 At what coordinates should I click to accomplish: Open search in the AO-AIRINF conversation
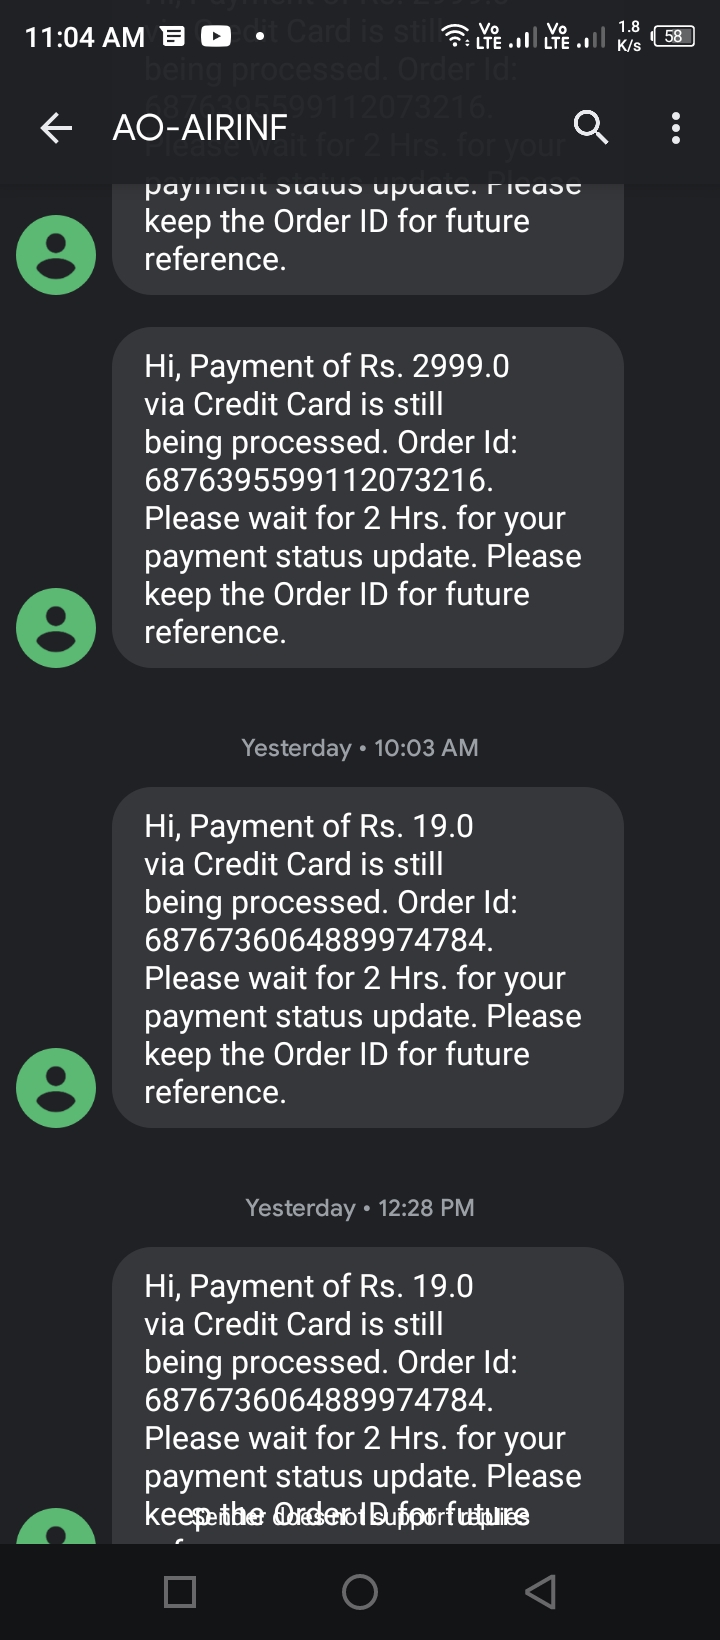tap(590, 127)
